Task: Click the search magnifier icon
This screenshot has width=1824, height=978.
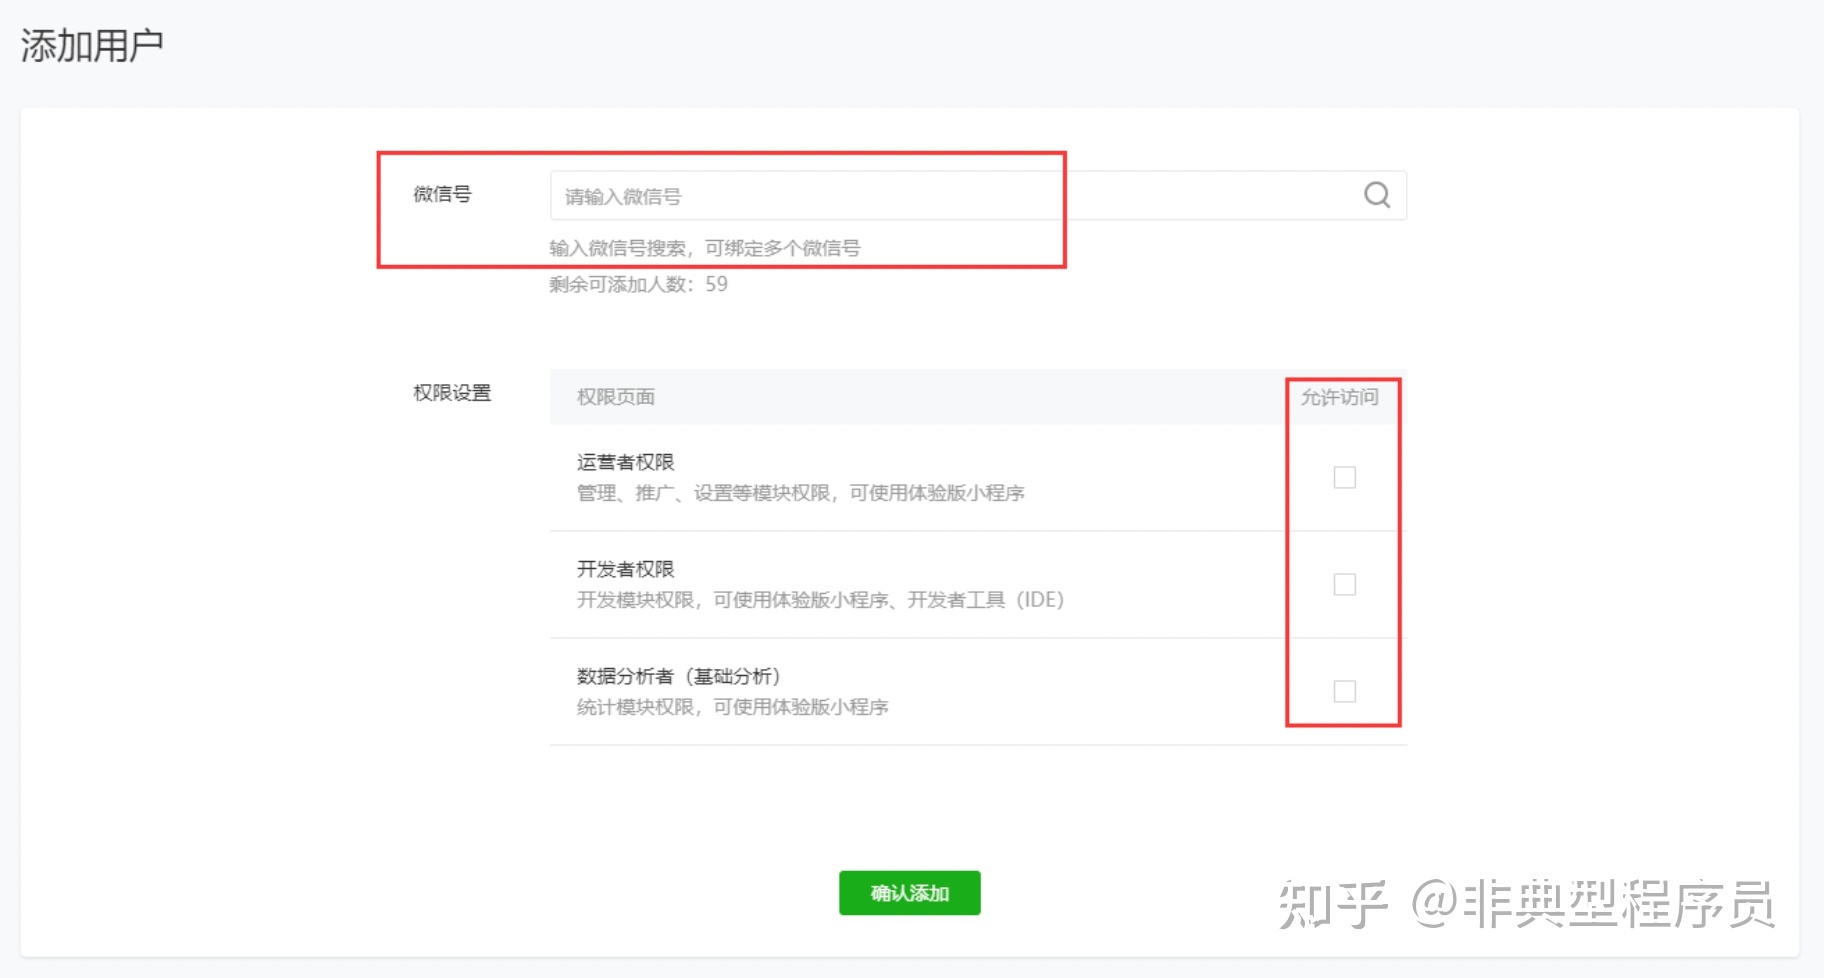Action: (x=1377, y=194)
